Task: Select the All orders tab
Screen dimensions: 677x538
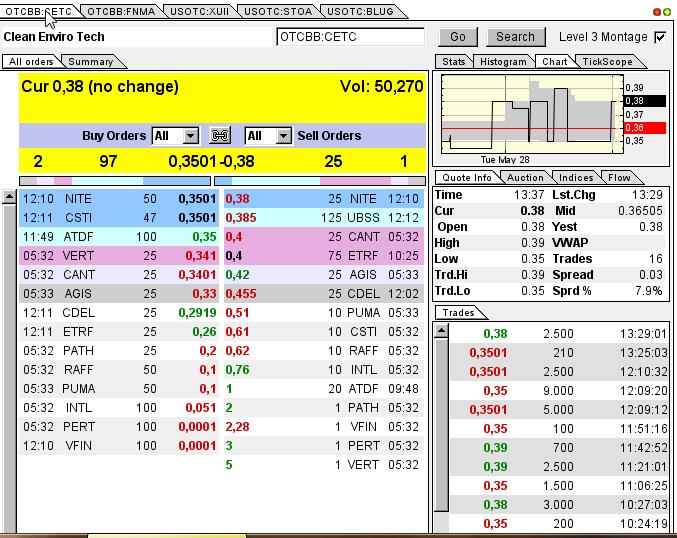Action: point(31,62)
